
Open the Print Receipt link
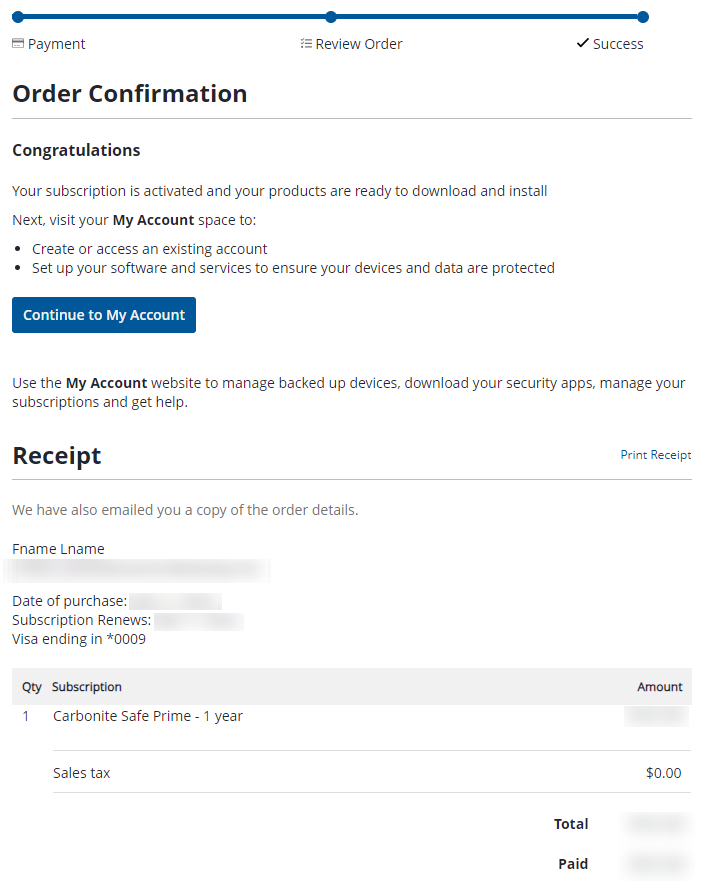[x=656, y=455]
